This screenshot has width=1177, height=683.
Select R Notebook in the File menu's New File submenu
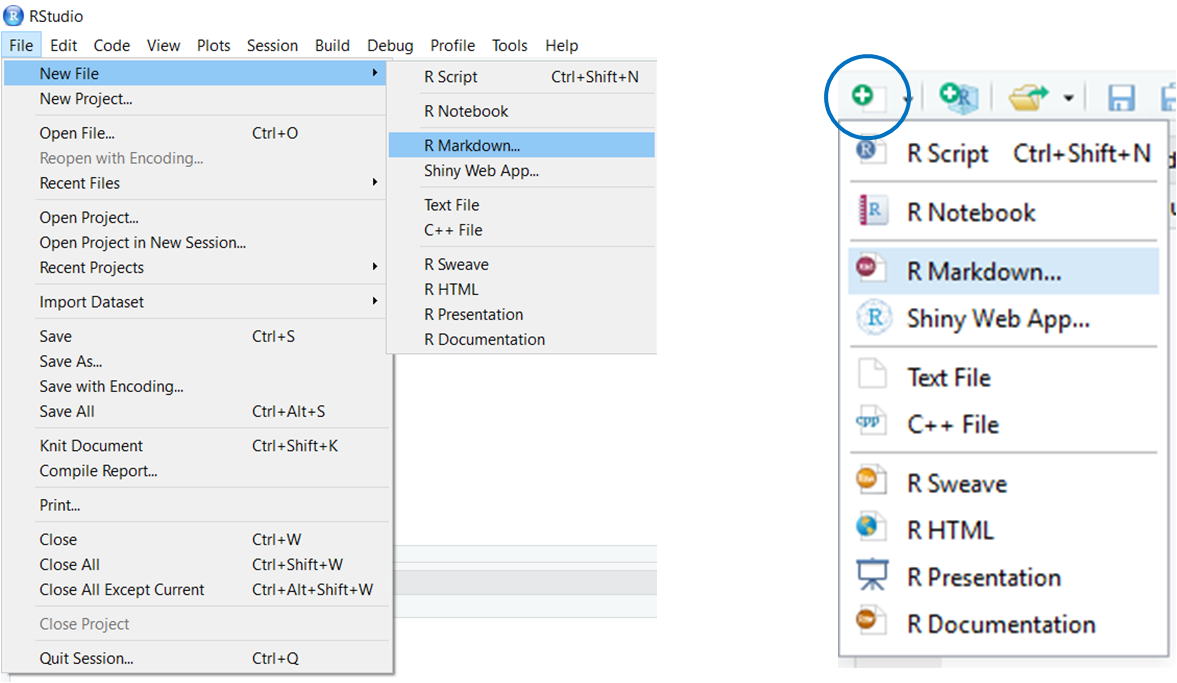pos(466,111)
